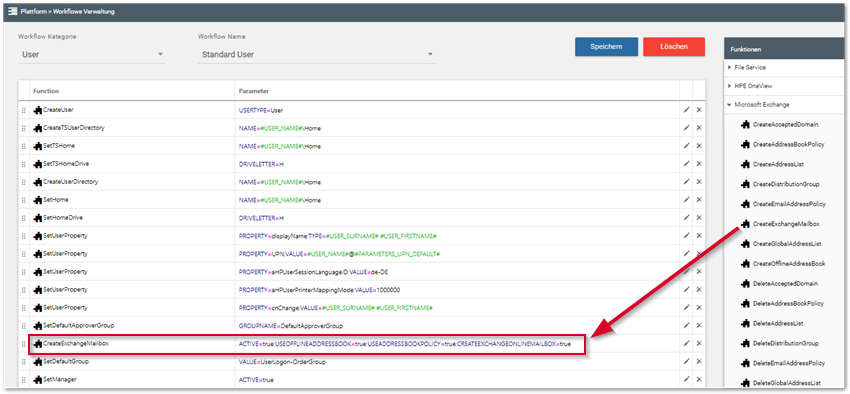850x394 pixels.
Task: Open the Workflow Name dropdown
Action: click(317, 55)
